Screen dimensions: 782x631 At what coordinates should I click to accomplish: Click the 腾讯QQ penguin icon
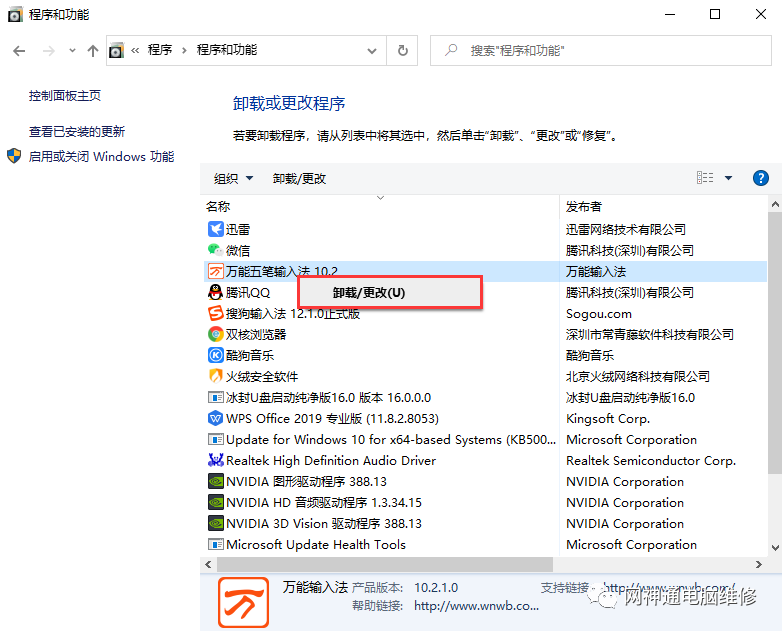coord(215,292)
